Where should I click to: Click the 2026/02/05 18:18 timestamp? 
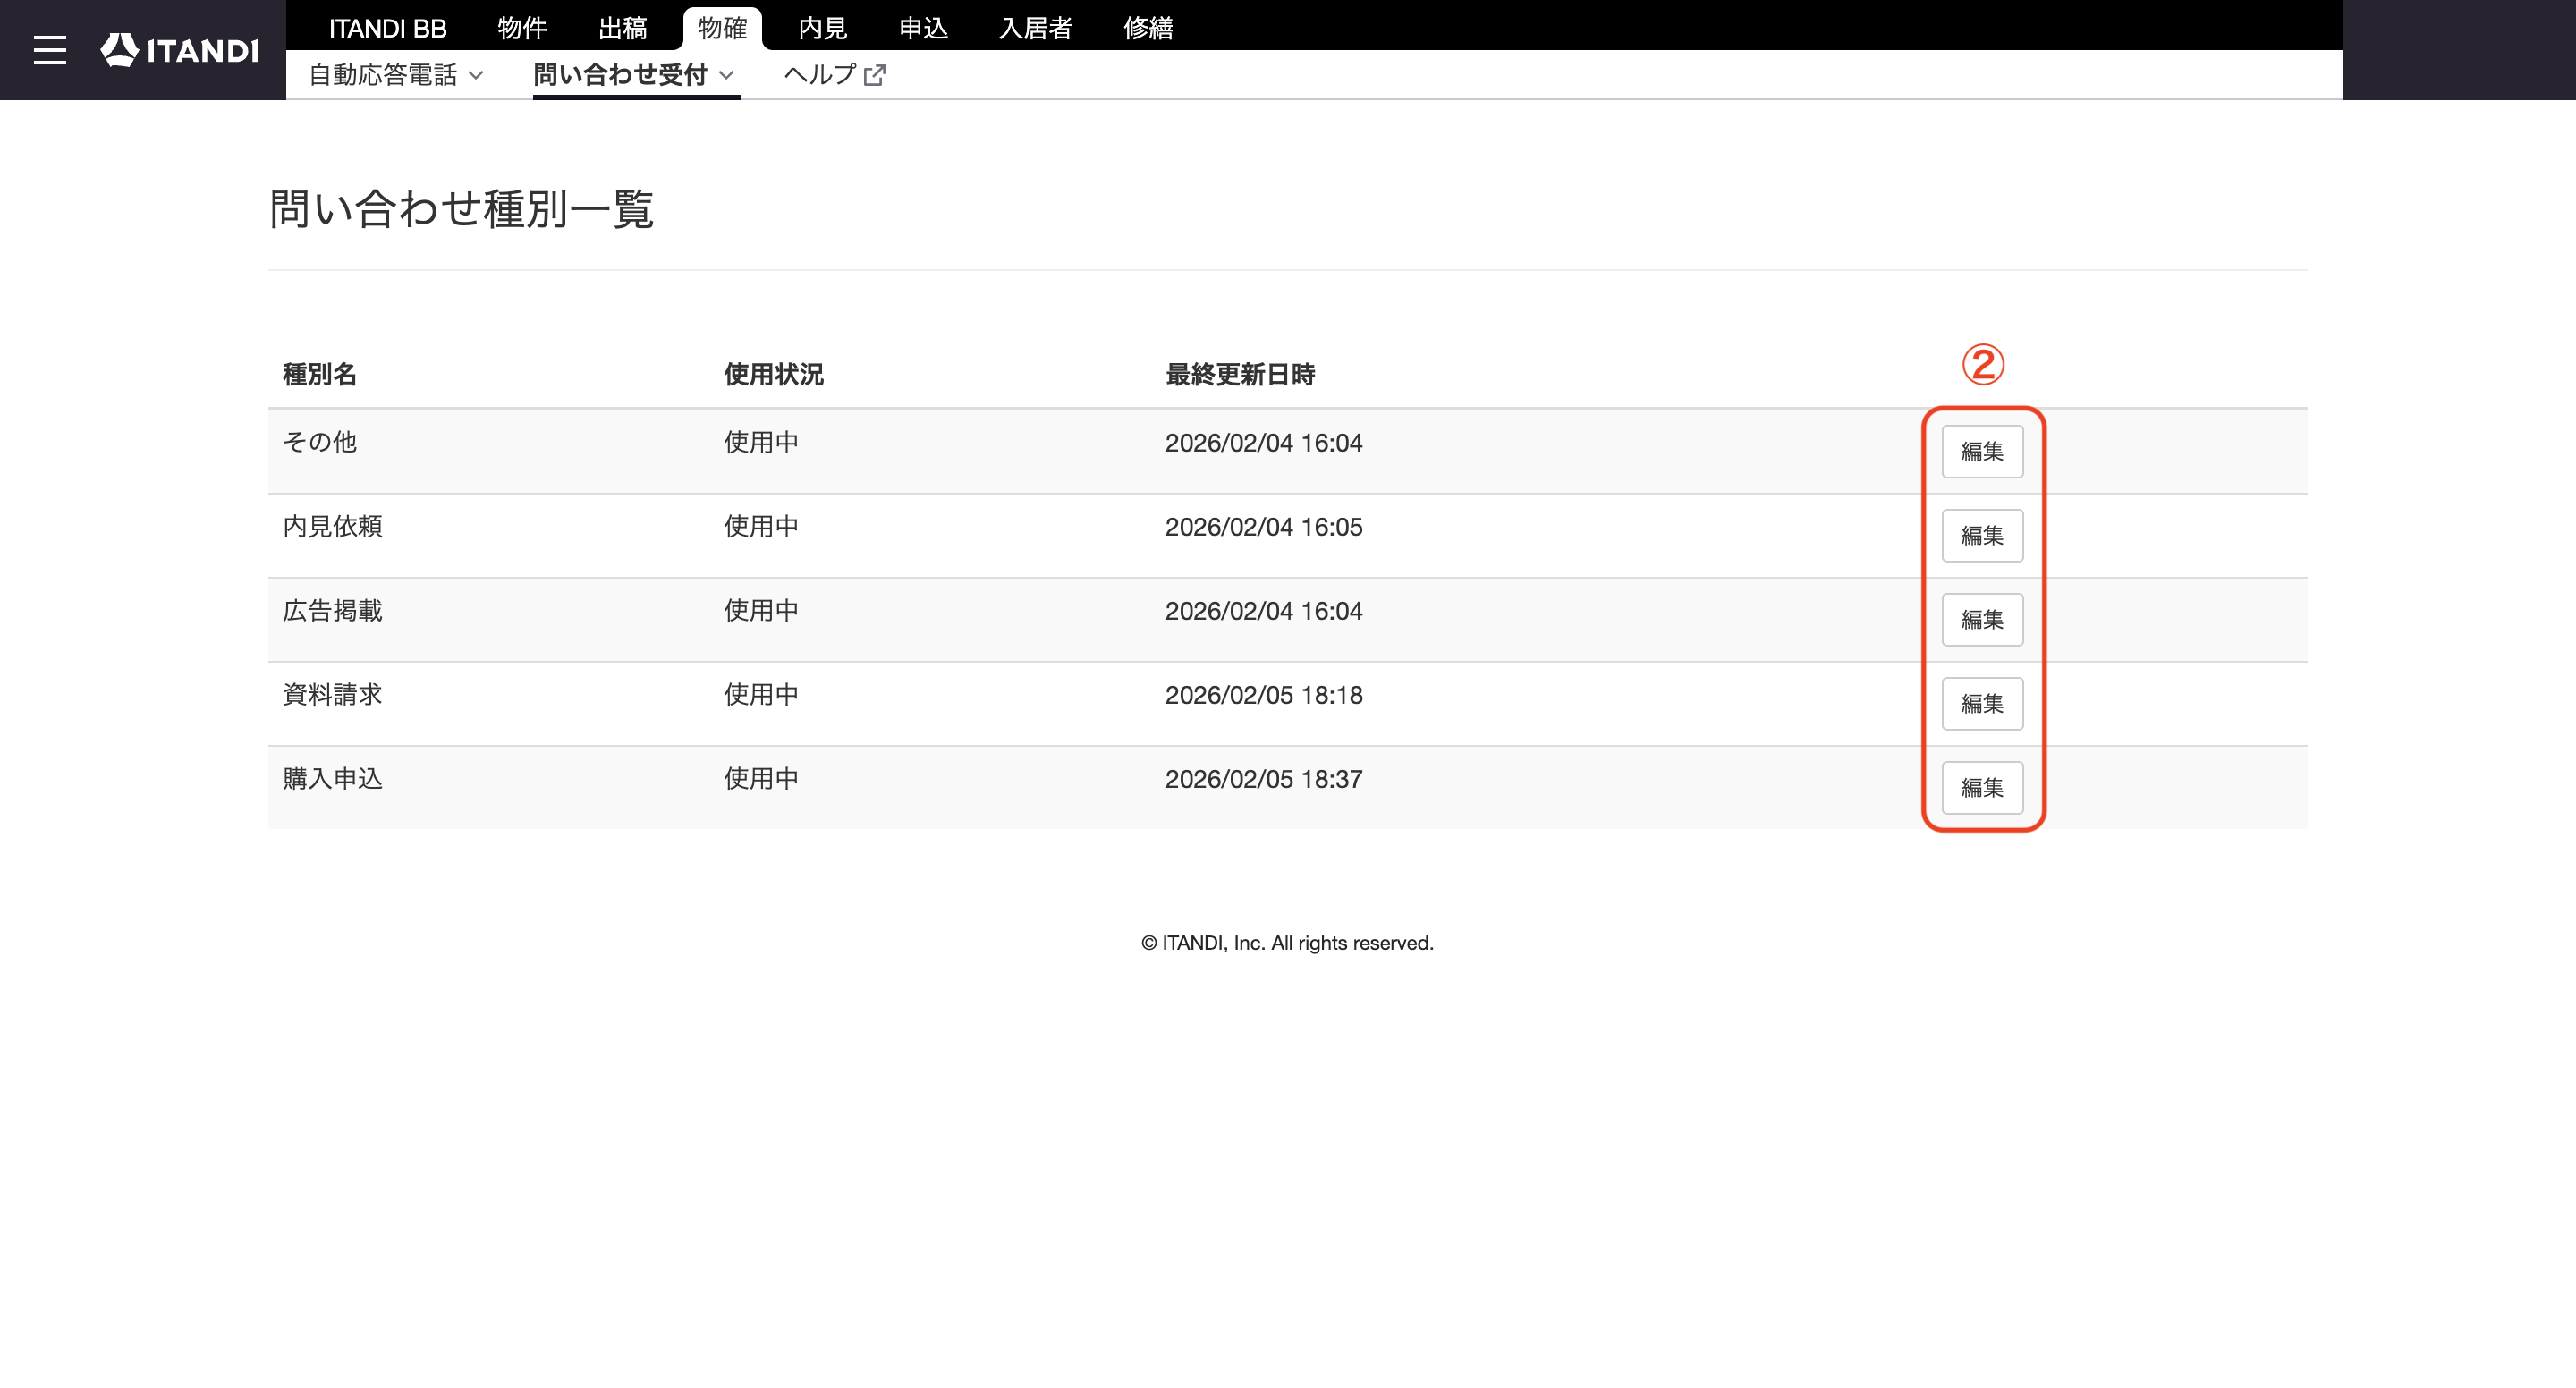click(1264, 695)
